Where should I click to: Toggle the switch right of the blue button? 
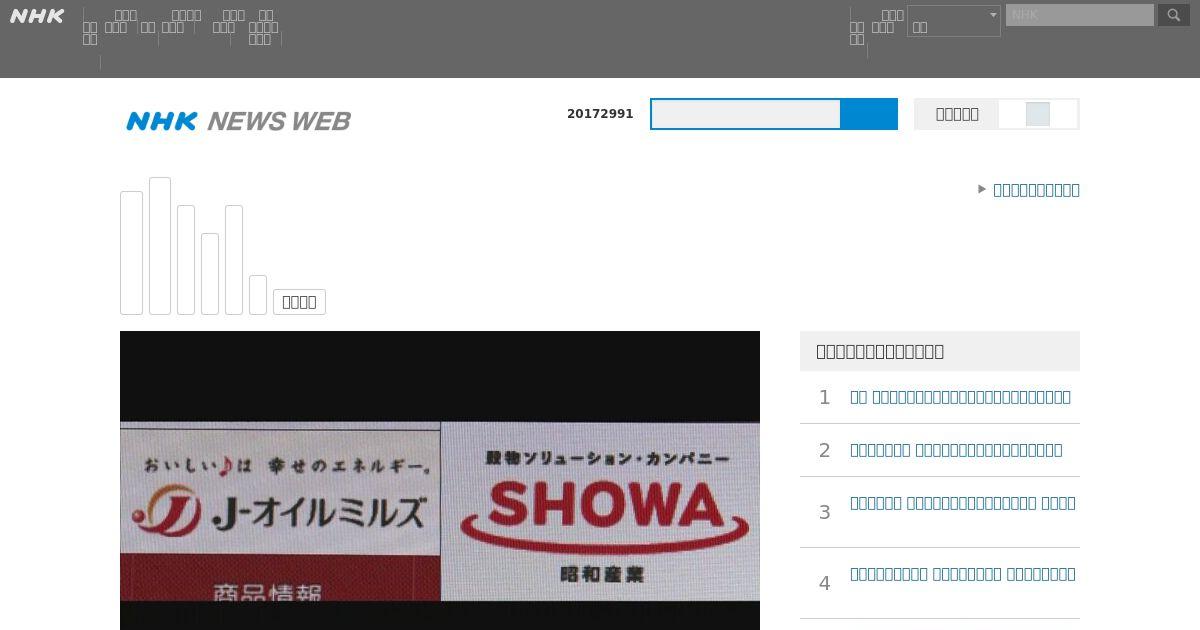pos(1038,114)
